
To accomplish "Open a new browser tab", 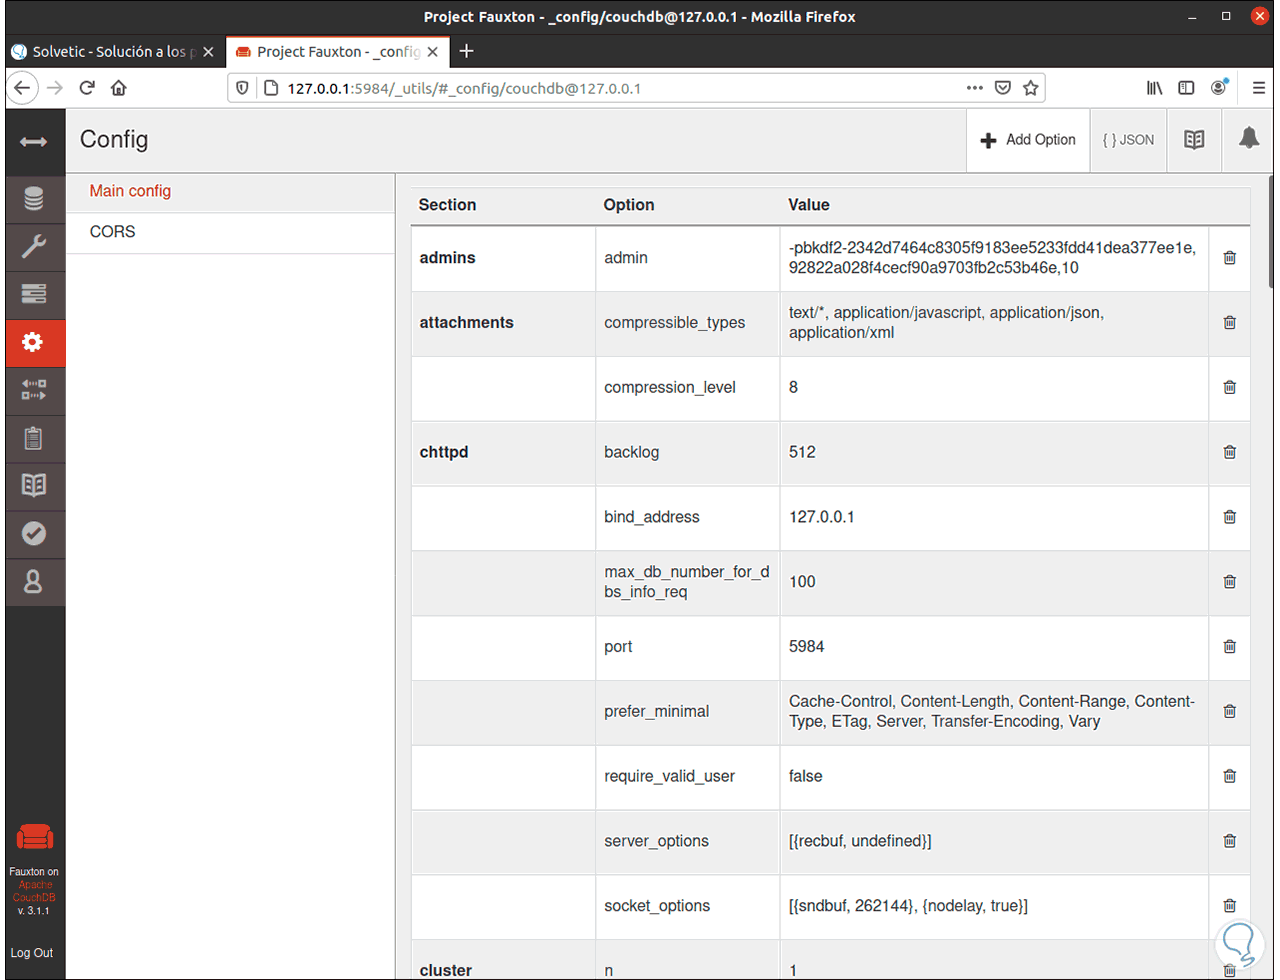I will click(x=466, y=51).
